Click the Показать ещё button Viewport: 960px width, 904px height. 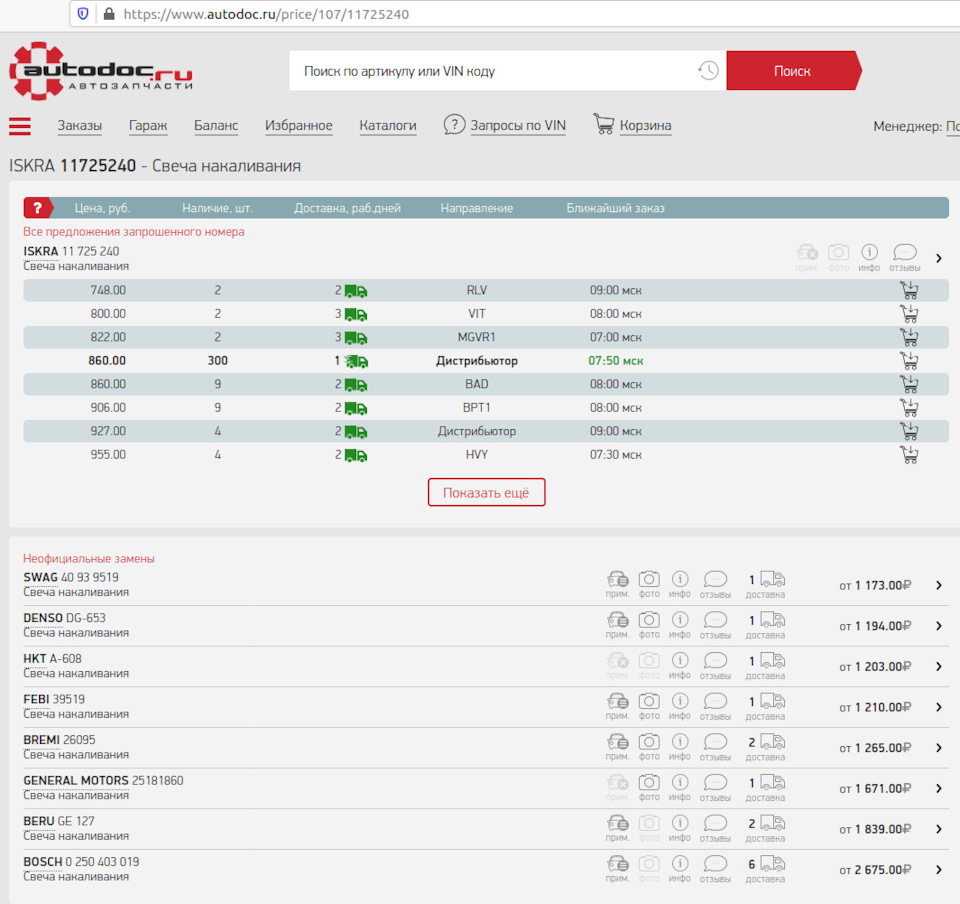click(486, 493)
